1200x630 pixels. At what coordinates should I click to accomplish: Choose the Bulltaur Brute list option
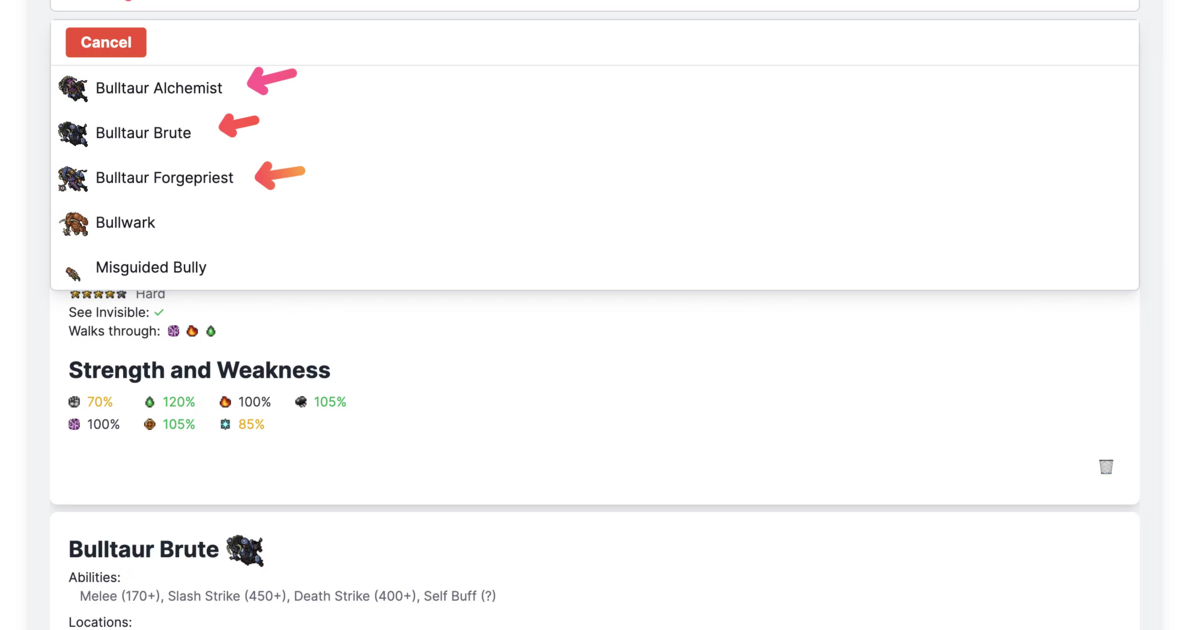click(594, 133)
